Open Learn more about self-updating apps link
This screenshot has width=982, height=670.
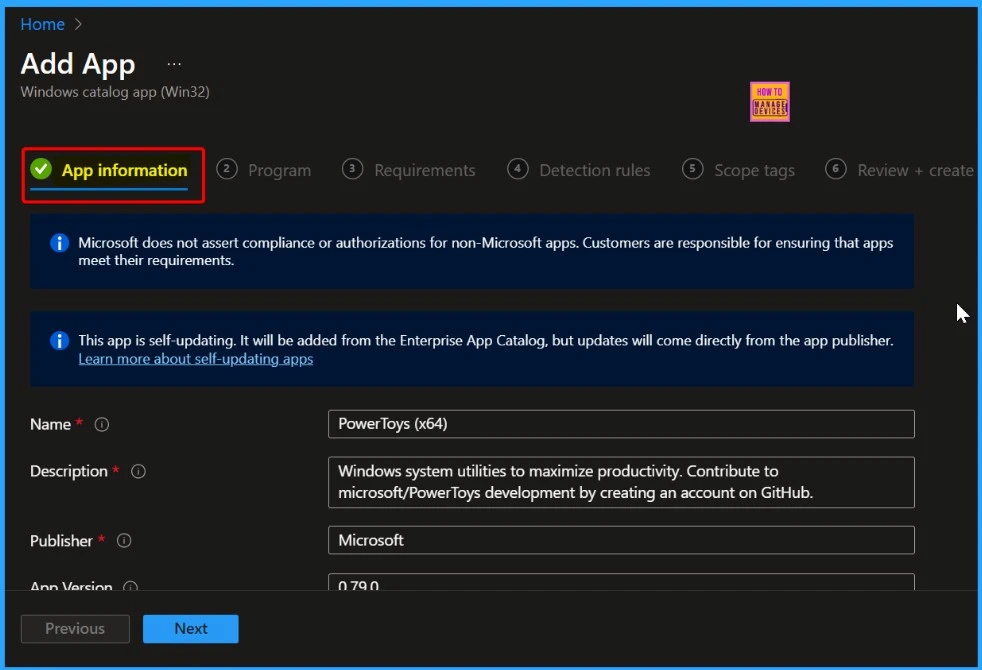tap(196, 359)
